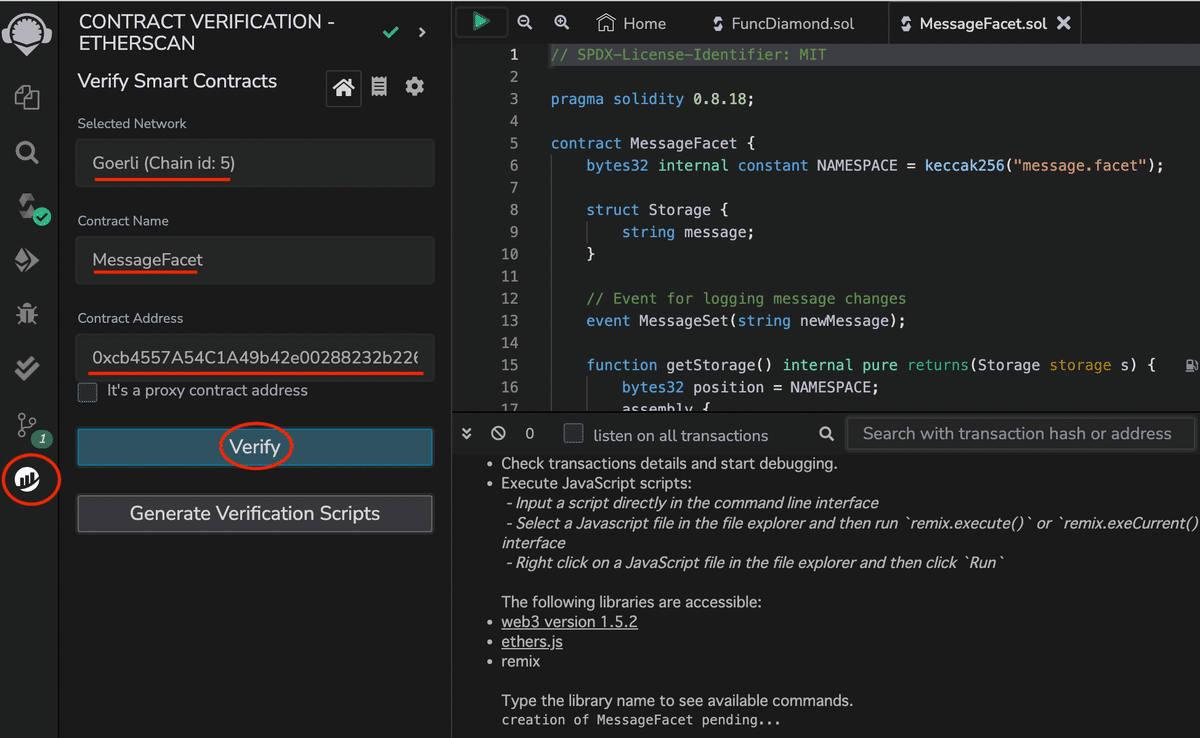The width and height of the screenshot is (1200, 738).
Task: Click 'string message;' code line
Action: click(x=688, y=232)
